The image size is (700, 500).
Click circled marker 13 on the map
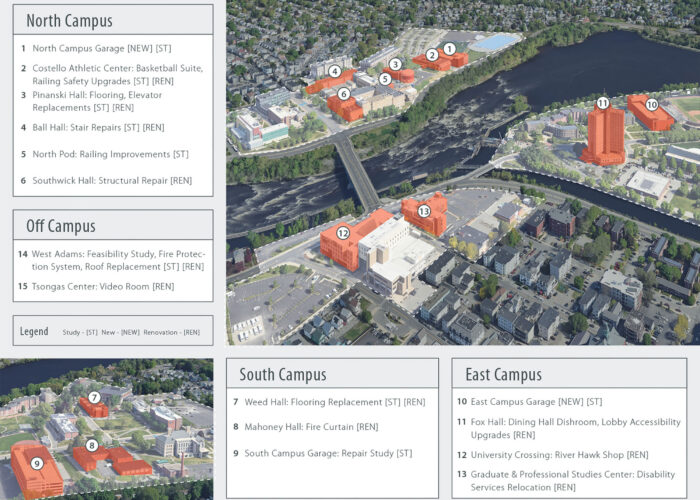[x=424, y=211]
